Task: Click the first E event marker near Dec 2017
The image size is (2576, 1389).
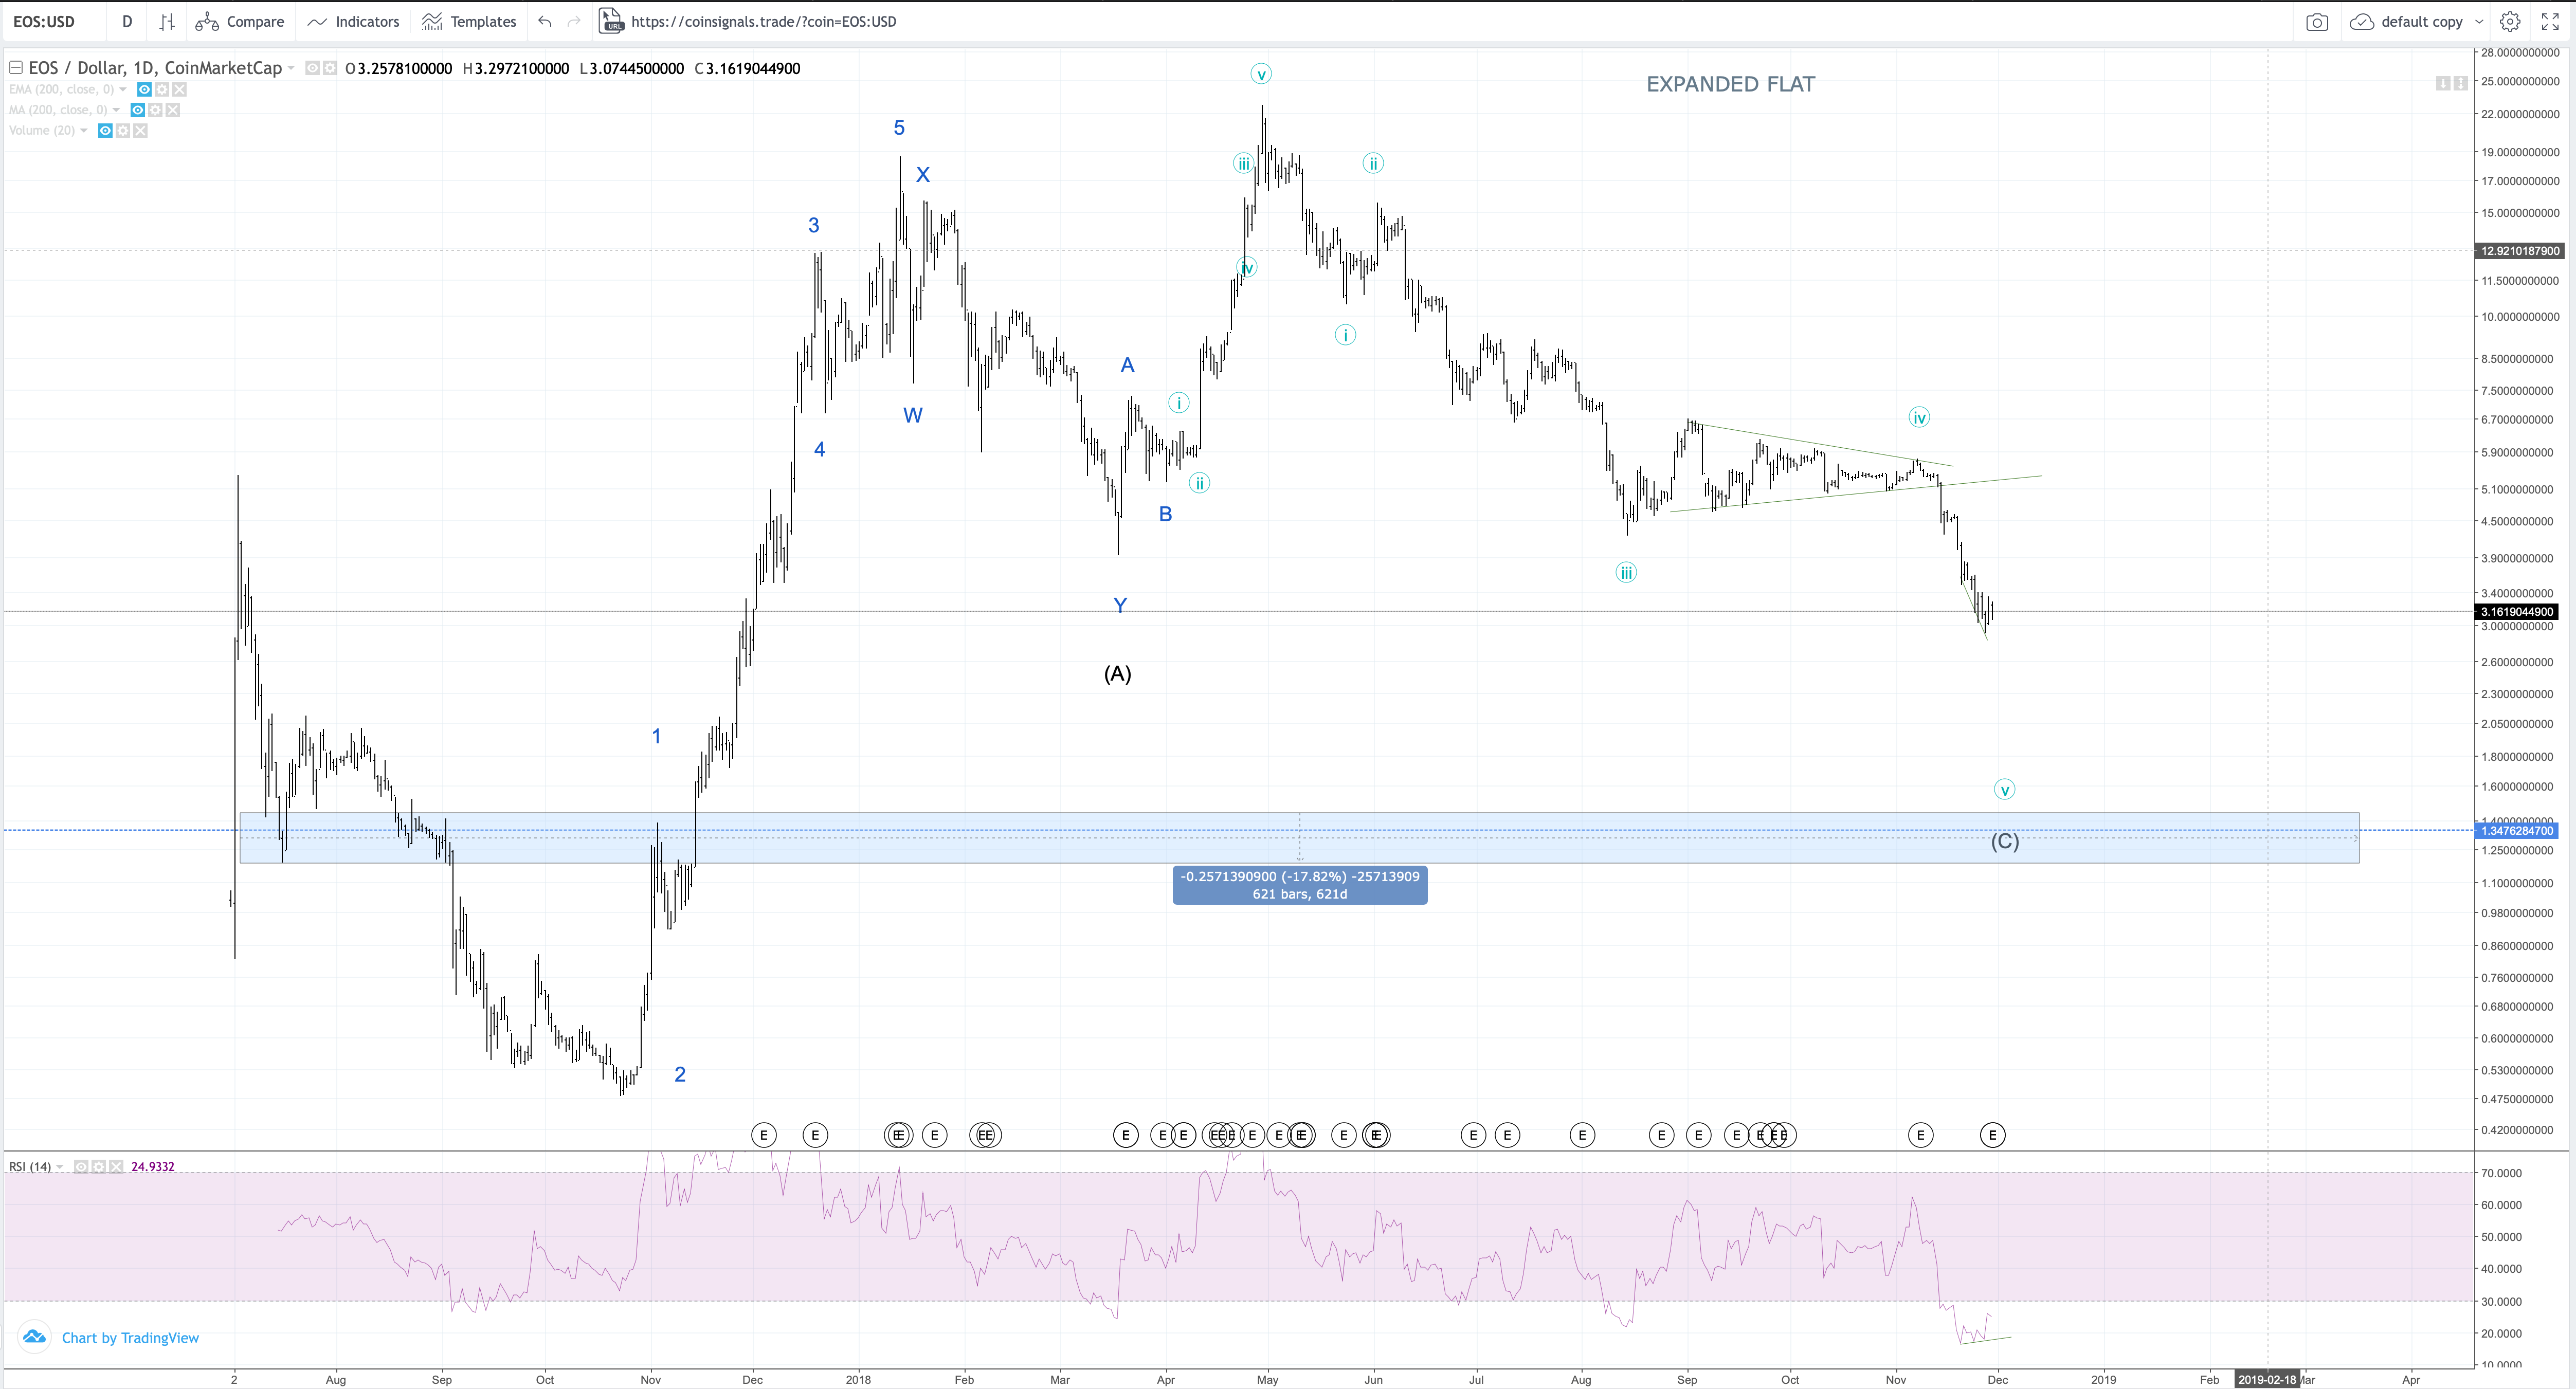Action: point(763,1134)
